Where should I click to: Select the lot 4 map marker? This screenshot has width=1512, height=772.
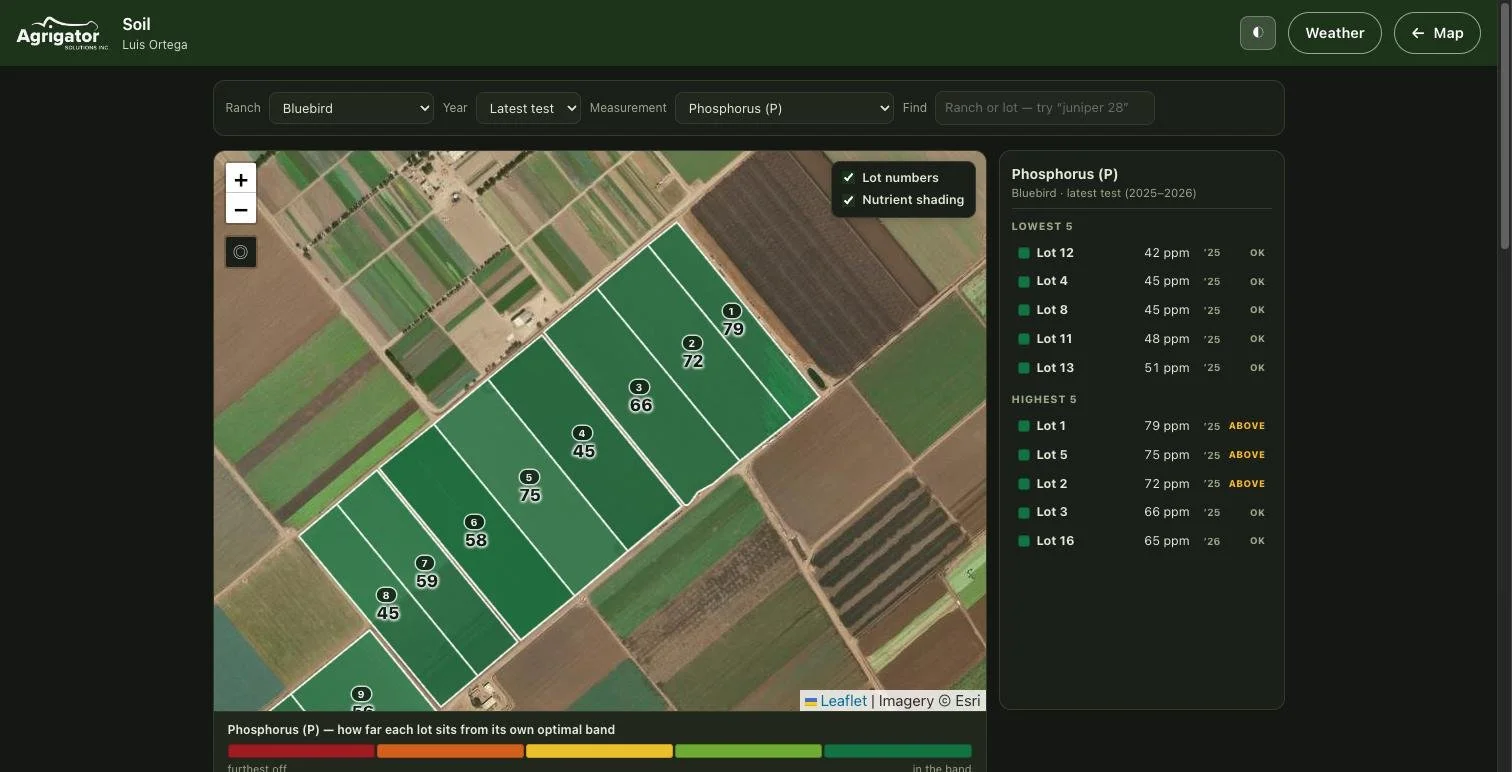coord(583,433)
